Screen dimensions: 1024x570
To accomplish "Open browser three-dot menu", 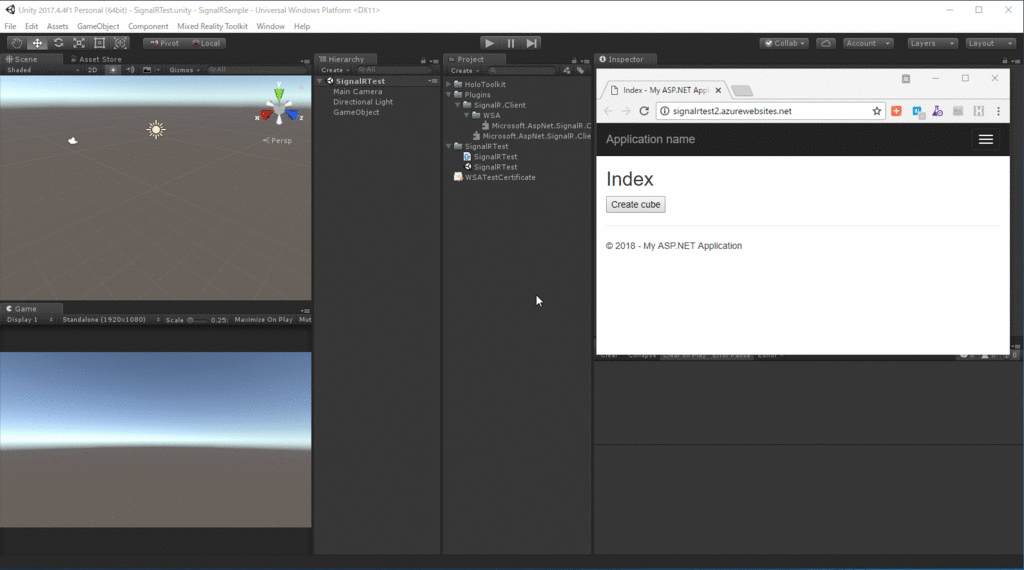I will click(x=998, y=111).
